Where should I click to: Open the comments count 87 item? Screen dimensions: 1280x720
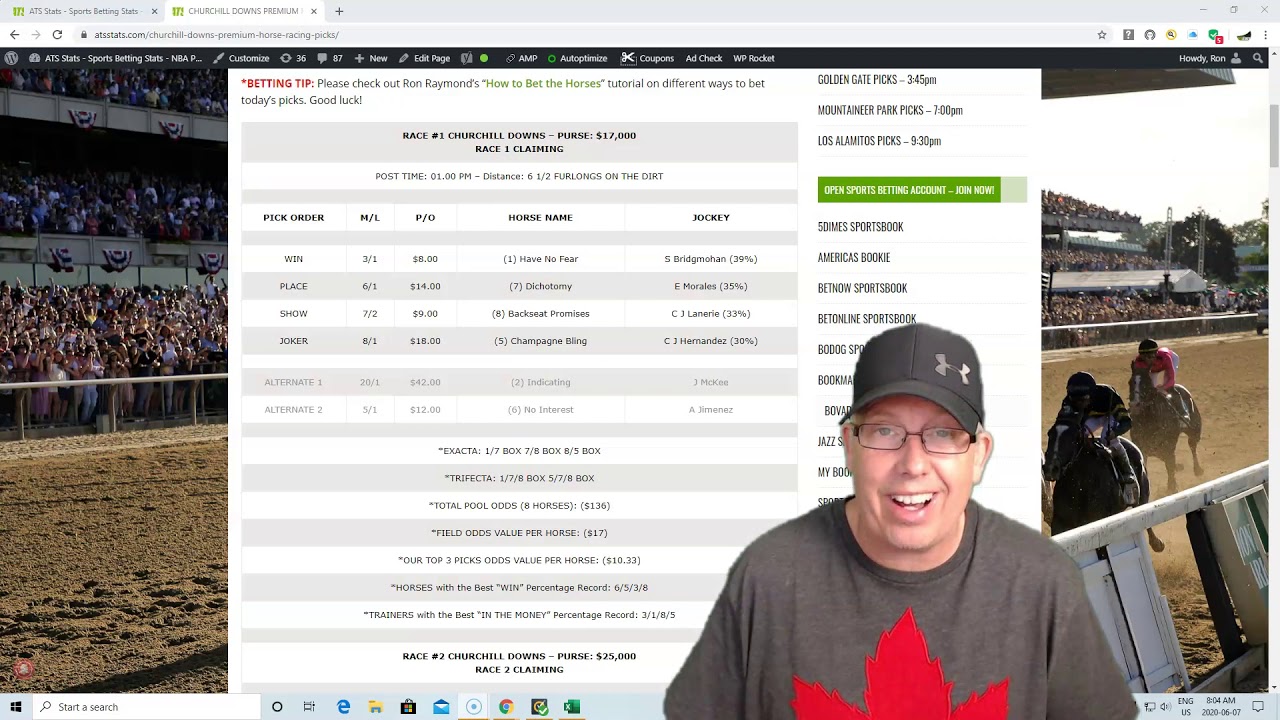[x=330, y=58]
